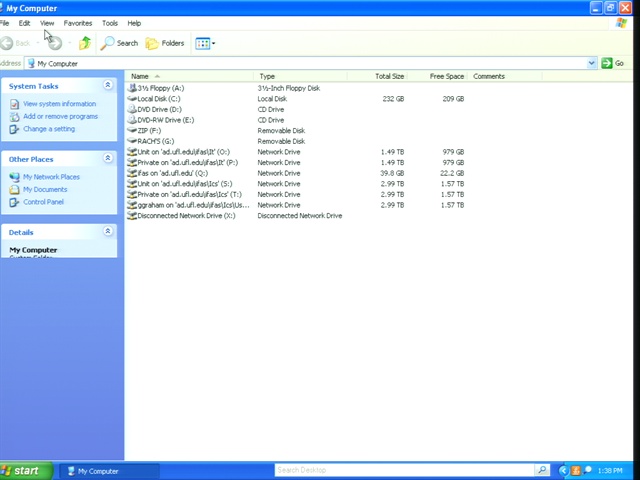Screen dimensions: 640x480
Task: Select the DVD Drive (D:) icon
Action: tap(132, 109)
